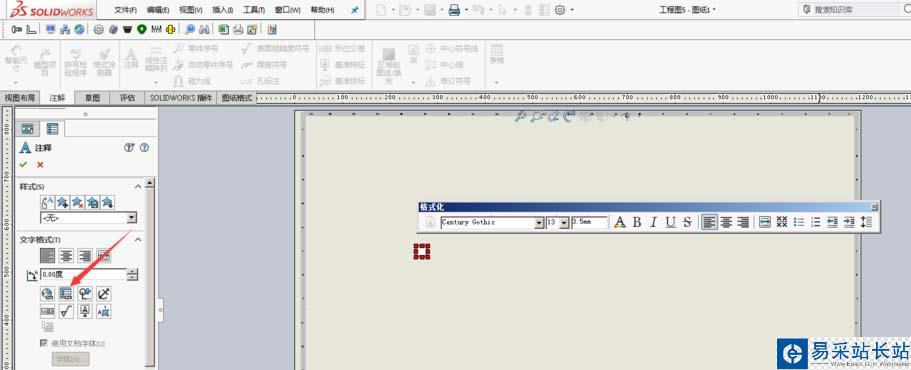
Task: Apply numbered list in the formatting toolbar
Action: pyautogui.click(x=816, y=222)
